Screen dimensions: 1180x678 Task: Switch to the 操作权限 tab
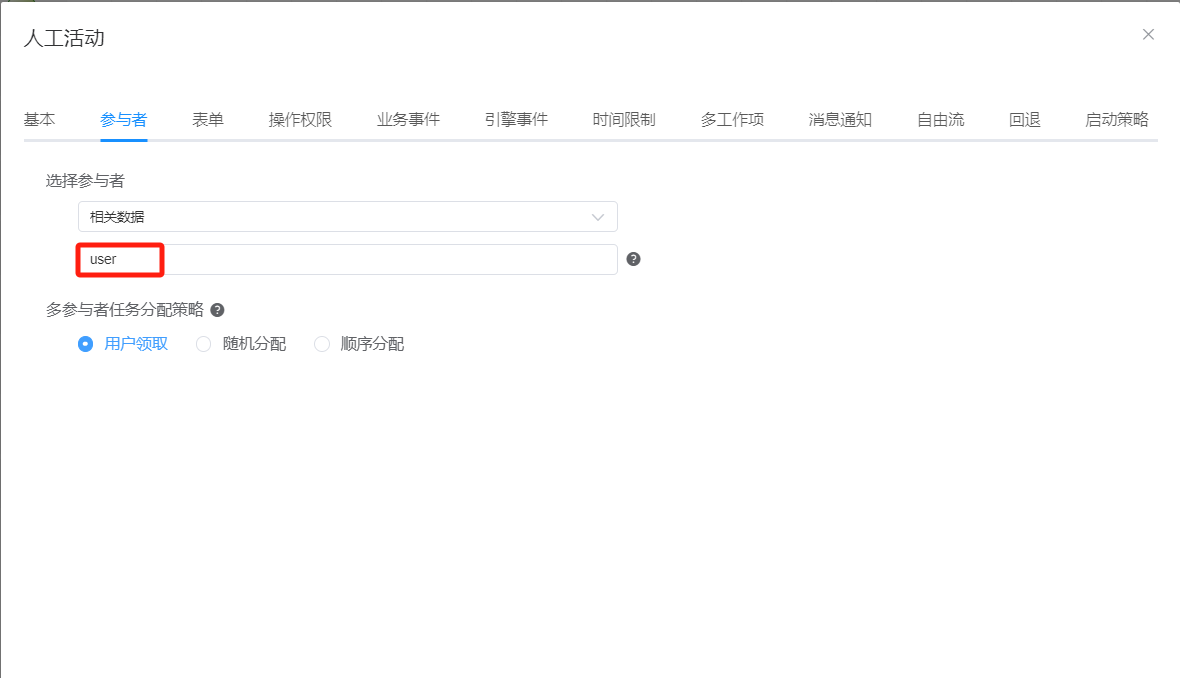coord(299,118)
